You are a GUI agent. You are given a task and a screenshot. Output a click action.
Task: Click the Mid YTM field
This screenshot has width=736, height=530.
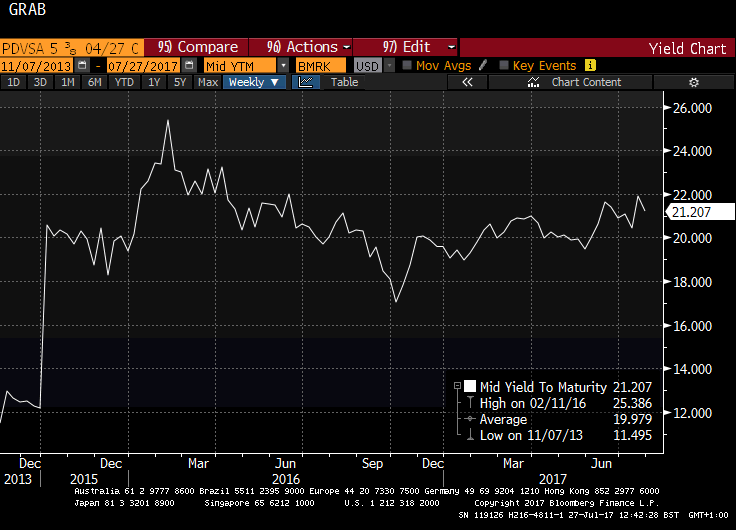[x=241, y=66]
